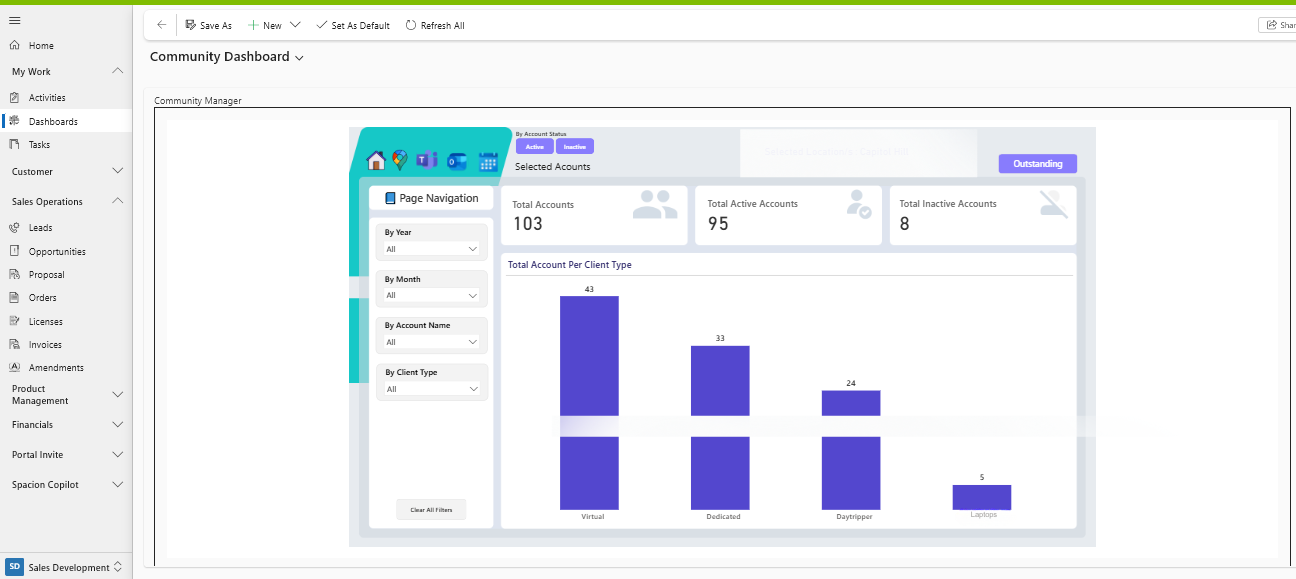Click the Google Maps pin icon
Viewport: 1296px width, 579px height.
coord(400,161)
